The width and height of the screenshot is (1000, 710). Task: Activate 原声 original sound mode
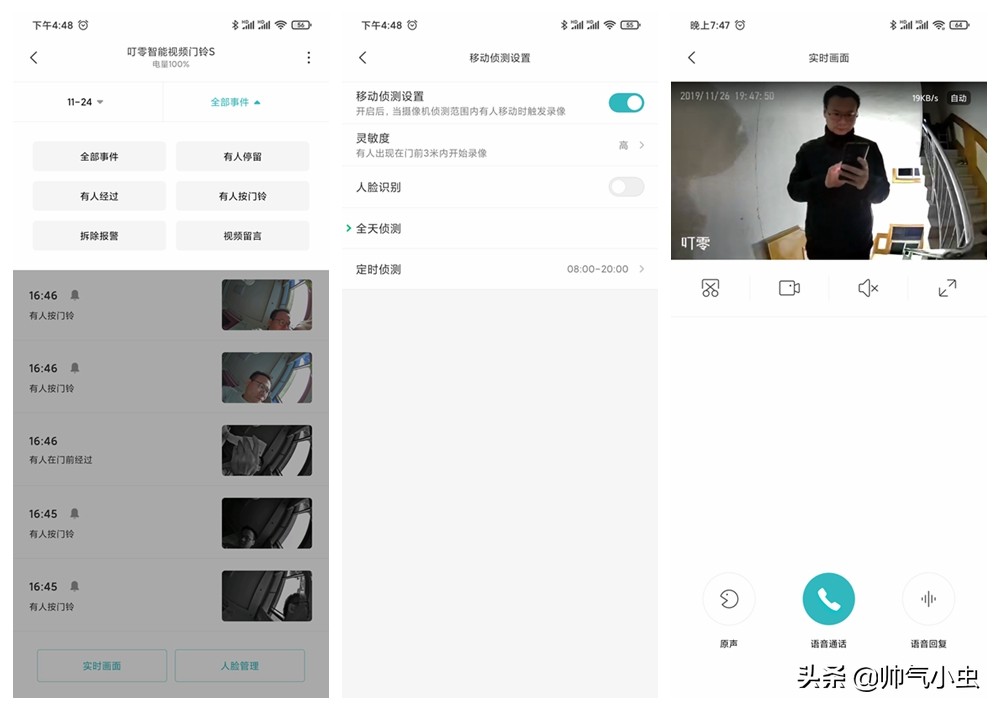coord(729,597)
